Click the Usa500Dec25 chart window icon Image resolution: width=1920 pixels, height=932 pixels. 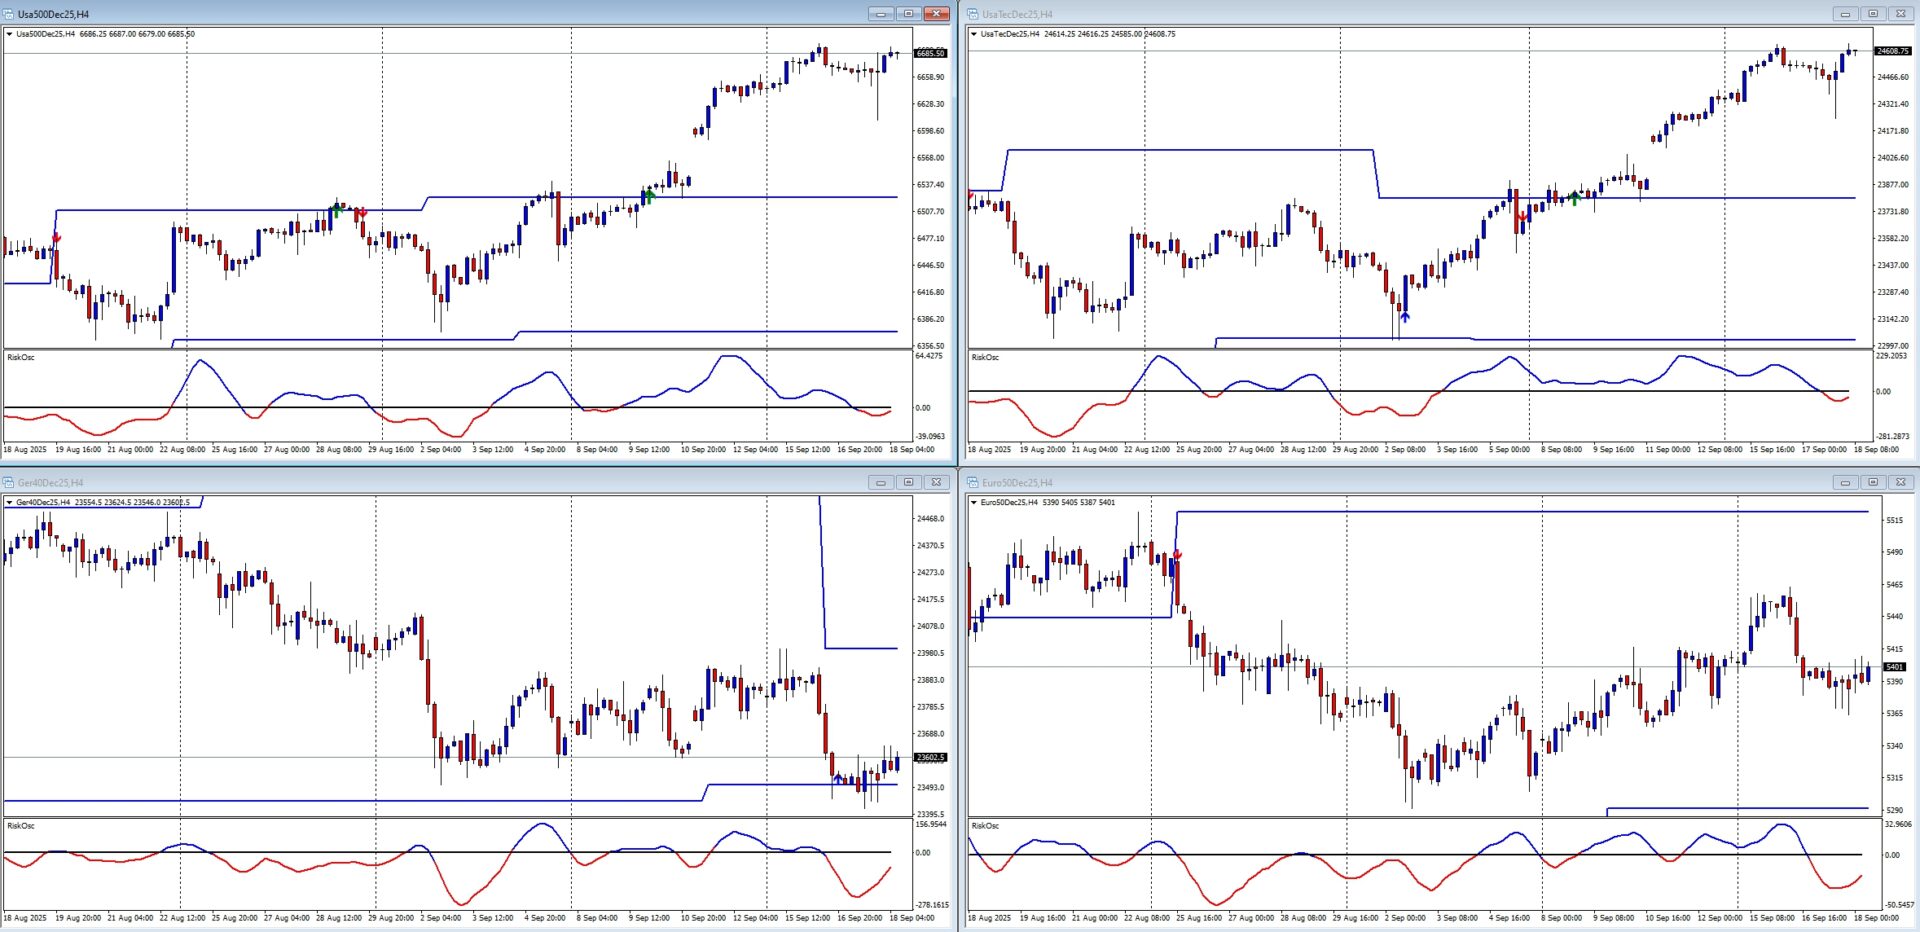(x=9, y=14)
